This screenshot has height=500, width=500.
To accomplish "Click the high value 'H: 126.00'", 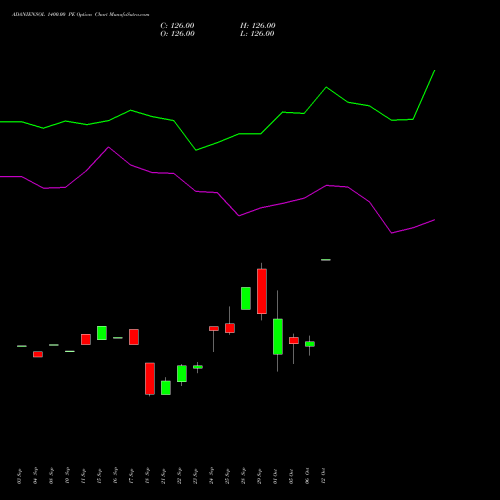I will coord(258,26).
